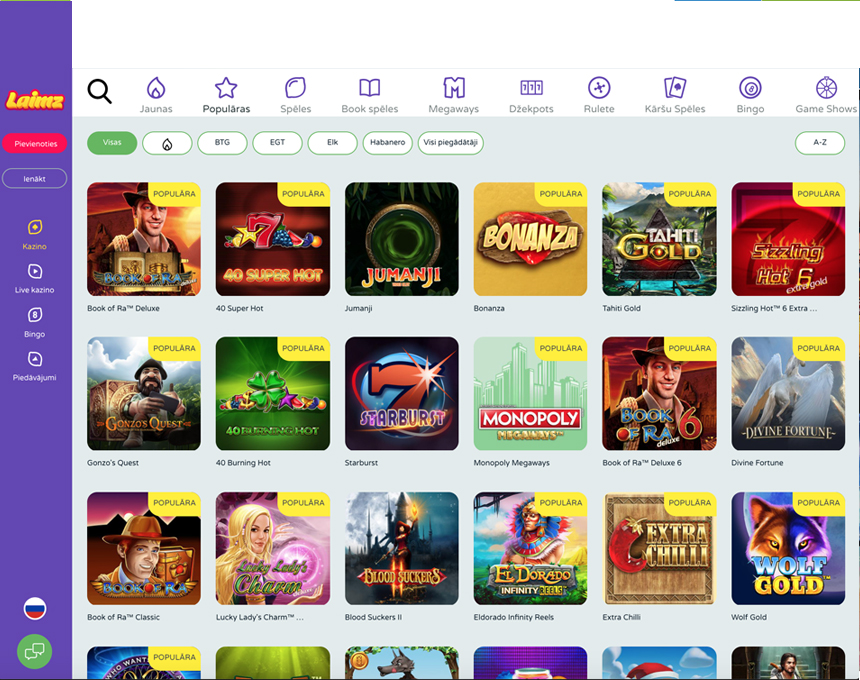Switch language via the Russian flag icon
Viewport: 860px width, 680px height.
click(35, 609)
